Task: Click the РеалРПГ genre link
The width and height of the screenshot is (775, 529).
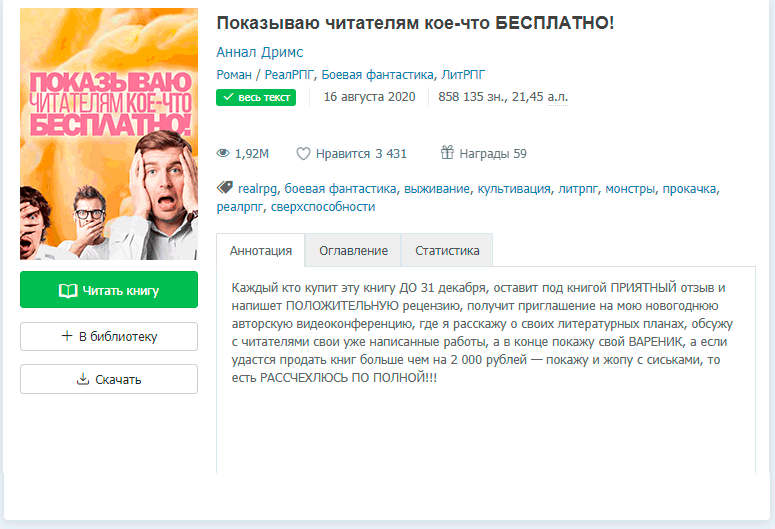Action: pyautogui.click(x=289, y=75)
